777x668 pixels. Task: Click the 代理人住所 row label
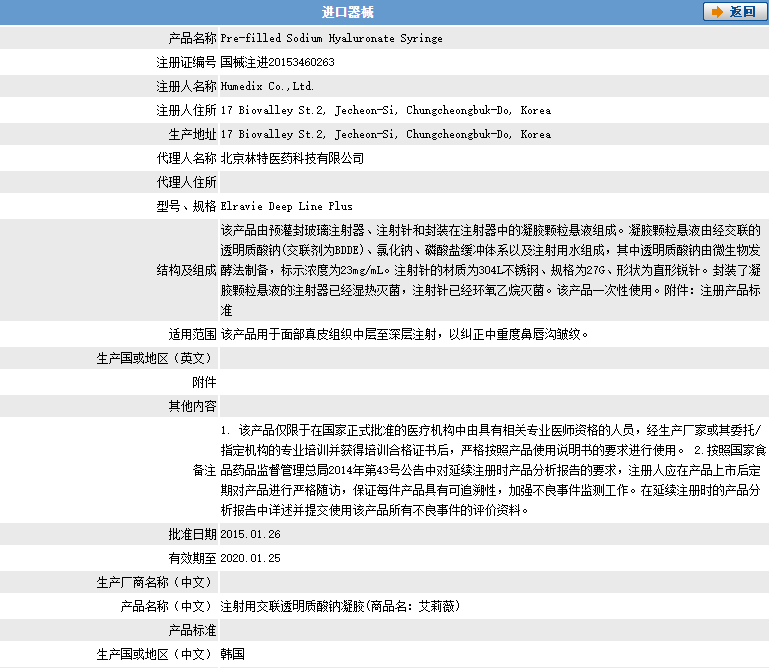tap(186, 182)
